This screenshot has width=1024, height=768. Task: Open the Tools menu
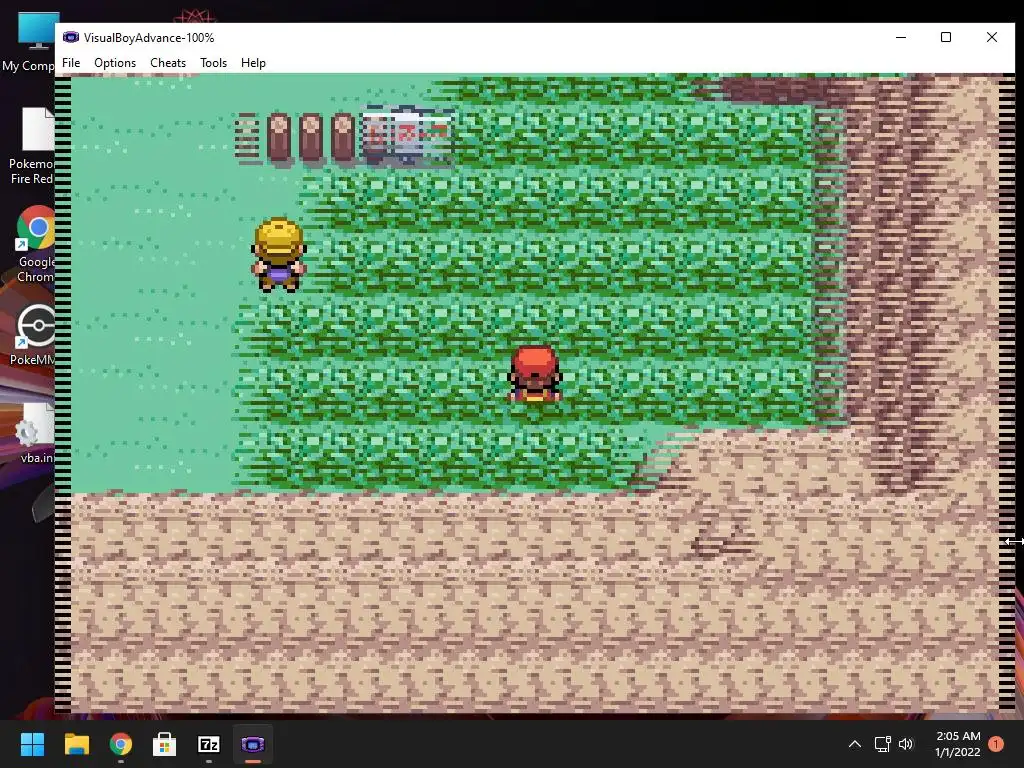214,63
